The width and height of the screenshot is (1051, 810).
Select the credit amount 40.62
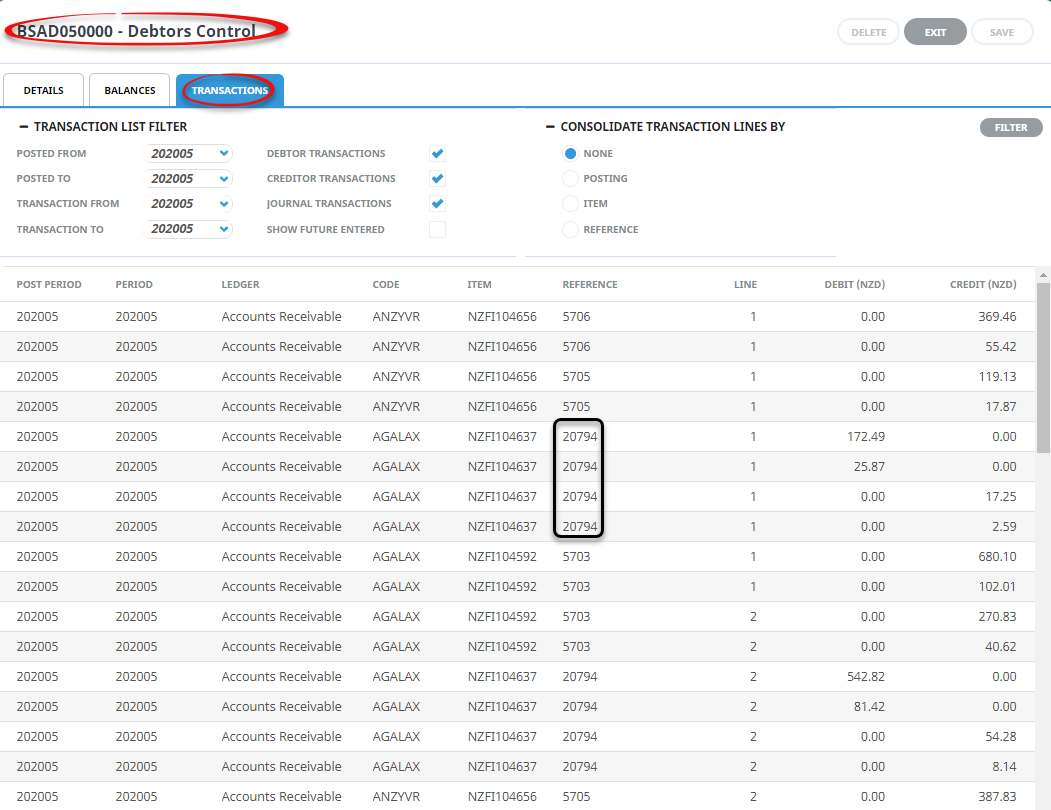(1001, 646)
